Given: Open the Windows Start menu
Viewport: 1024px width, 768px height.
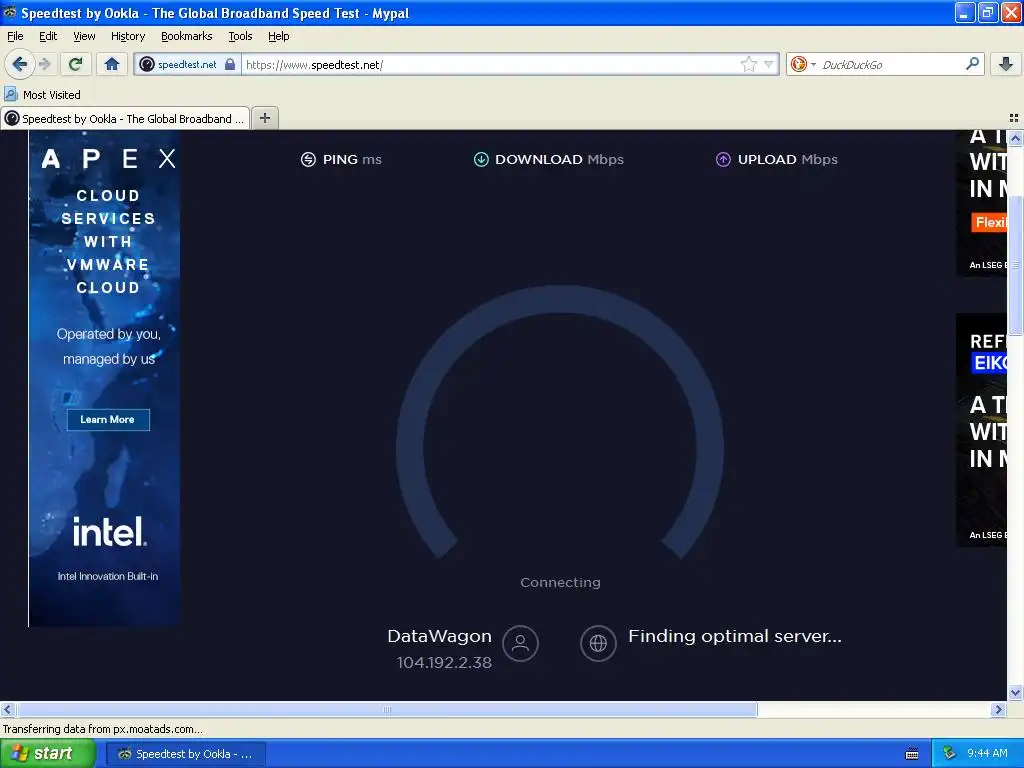Looking at the screenshot, I should (x=48, y=753).
